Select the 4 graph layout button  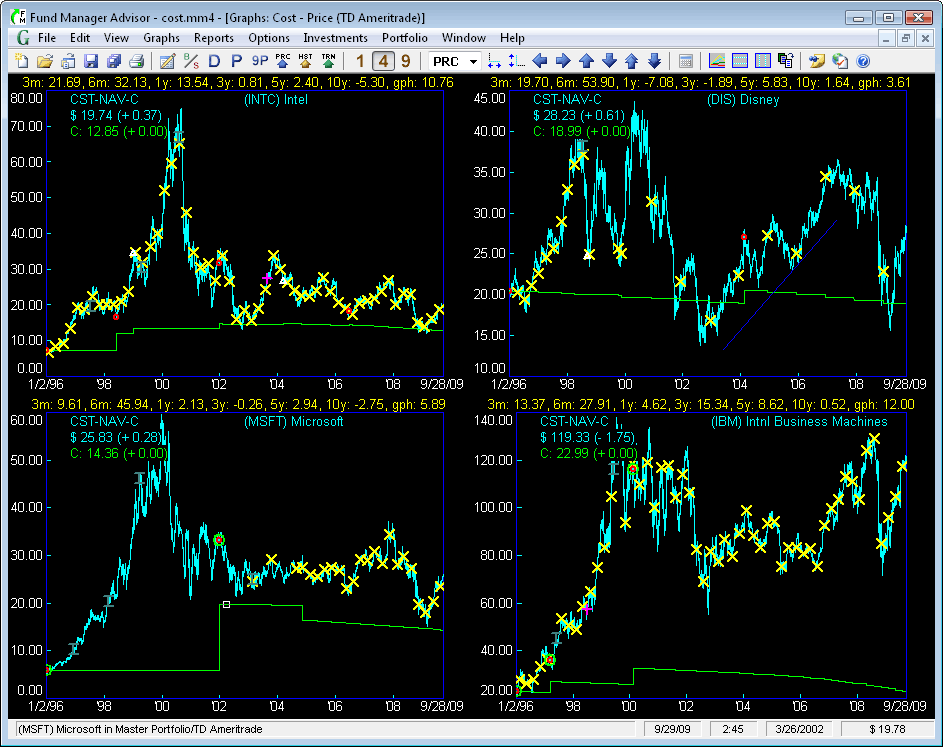click(383, 61)
